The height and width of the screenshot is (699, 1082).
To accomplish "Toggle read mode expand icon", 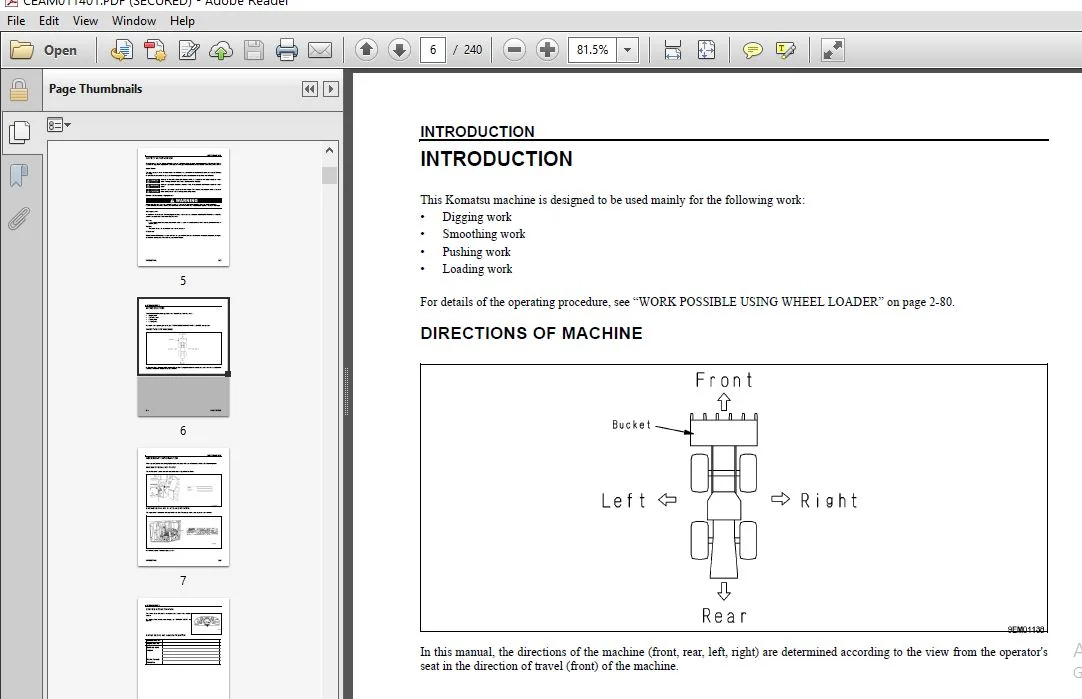I will (x=832, y=50).
